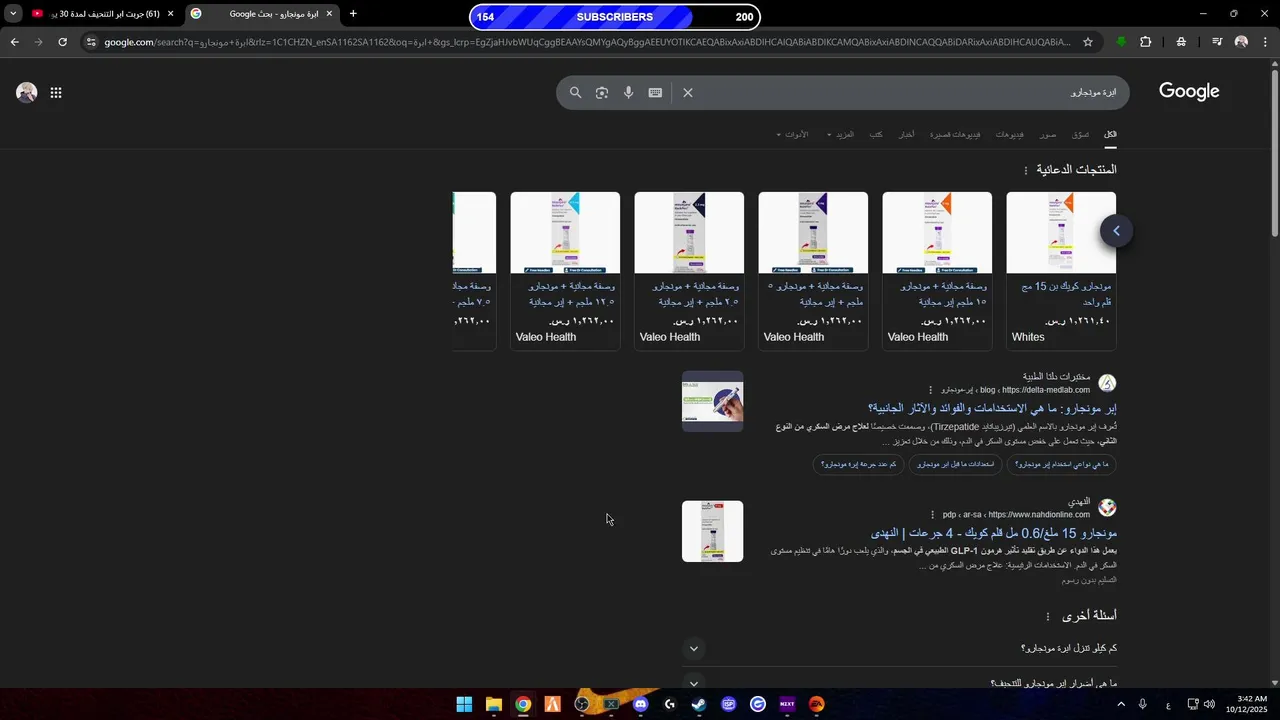This screenshot has height=720, width=1280.
Task: Open a new browser tab
Action: point(353,14)
